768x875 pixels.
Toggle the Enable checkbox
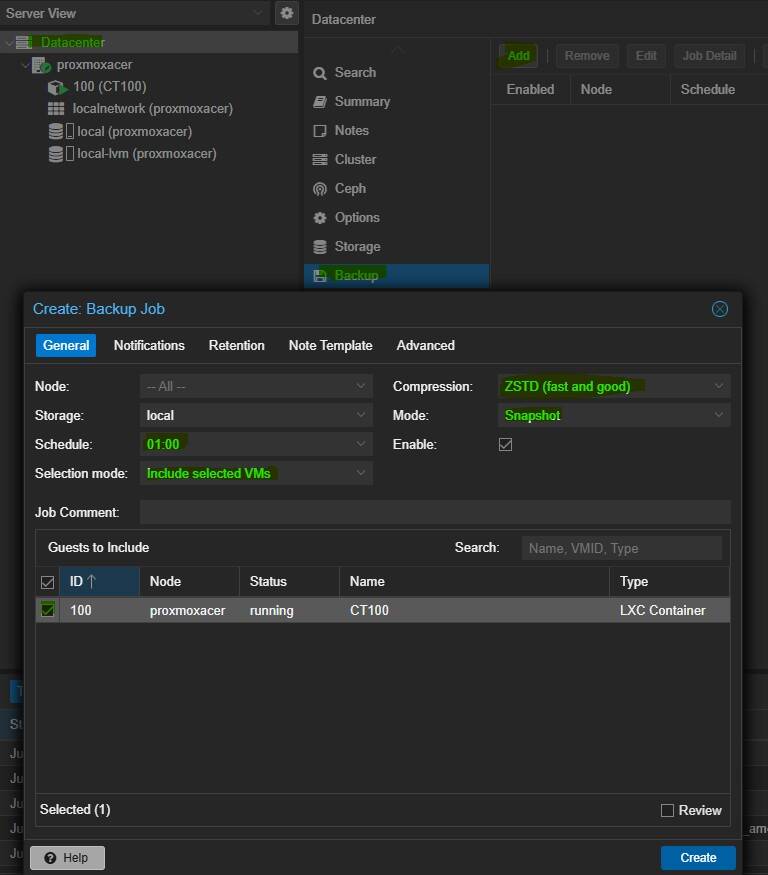[x=505, y=445]
